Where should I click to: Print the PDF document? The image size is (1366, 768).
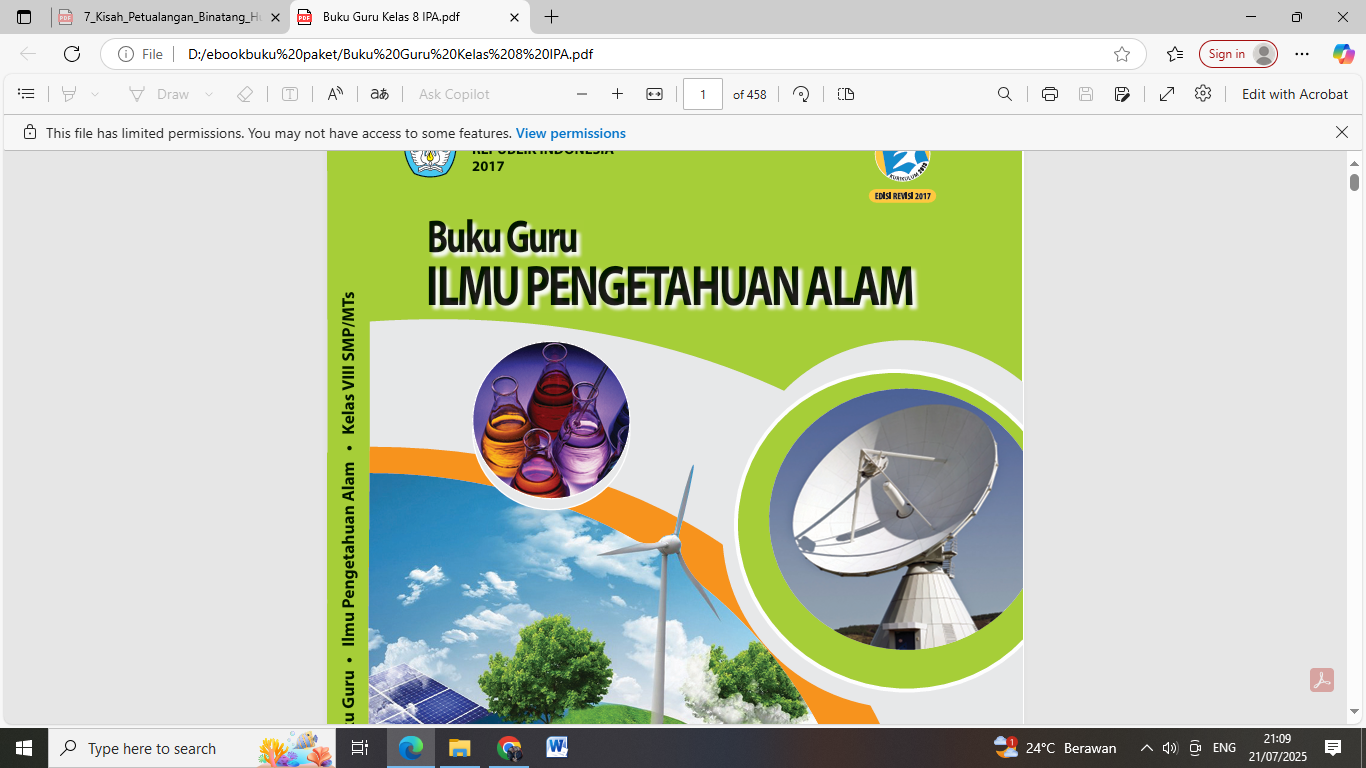coord(1048,93)
